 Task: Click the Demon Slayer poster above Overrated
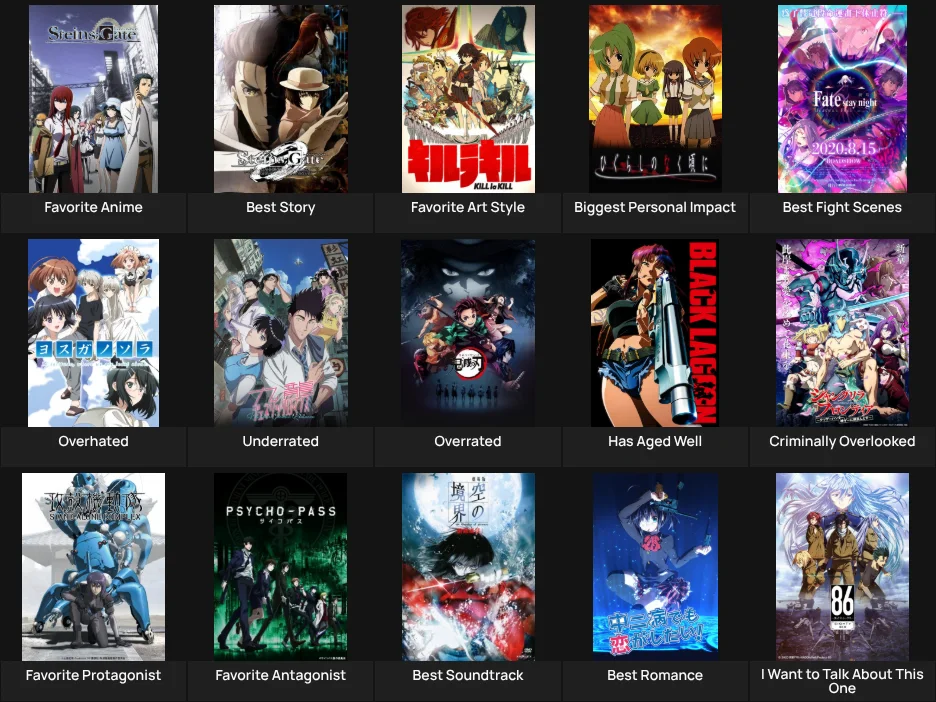coord(468,333)
